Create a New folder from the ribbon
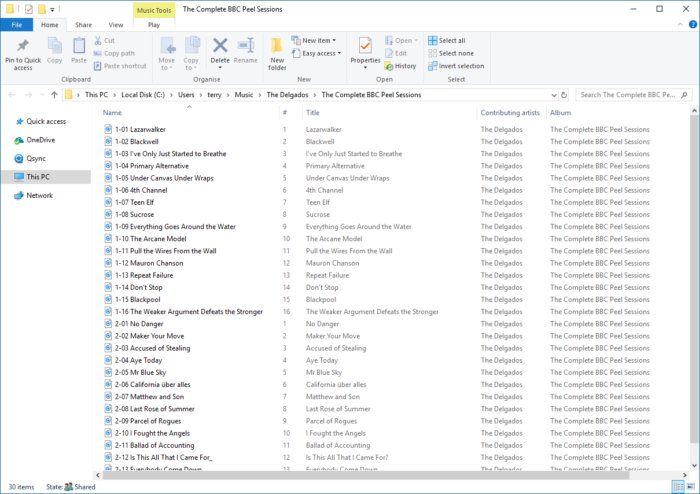Viewport: 700px width, 494px height. pos(277,54)
